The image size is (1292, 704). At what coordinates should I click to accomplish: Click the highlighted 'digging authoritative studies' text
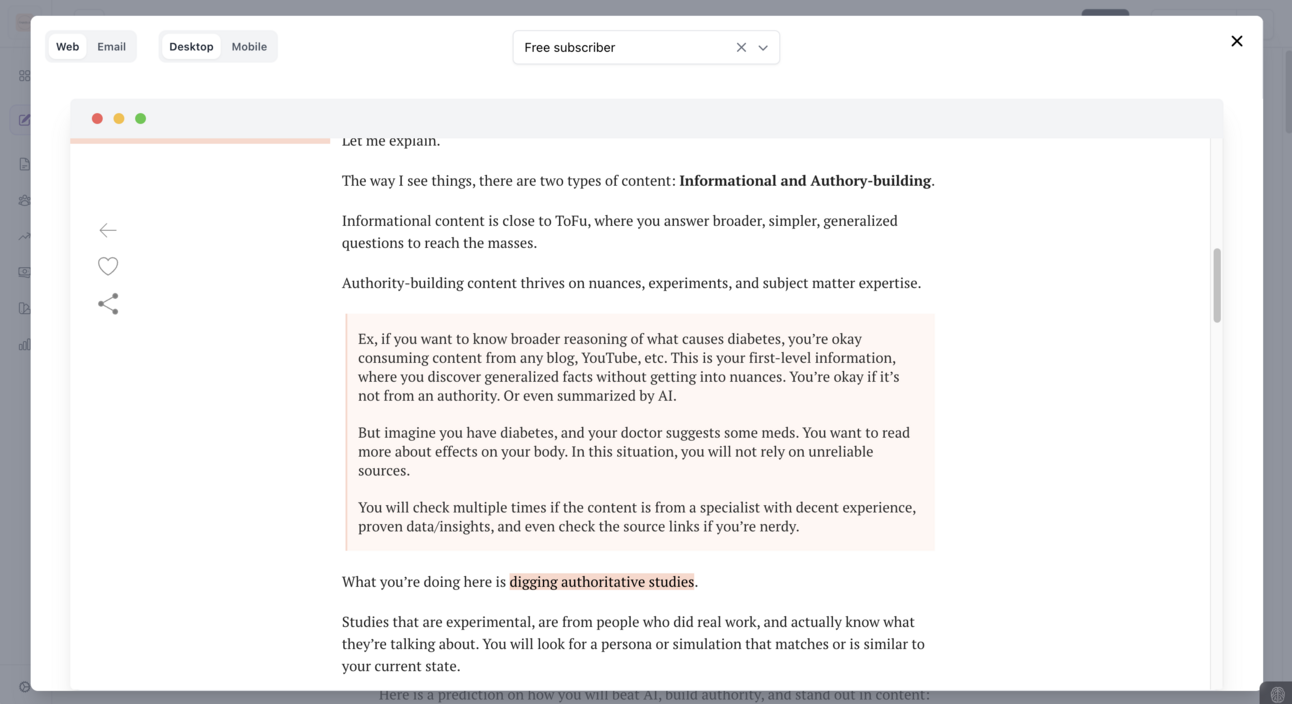point(602,582)
